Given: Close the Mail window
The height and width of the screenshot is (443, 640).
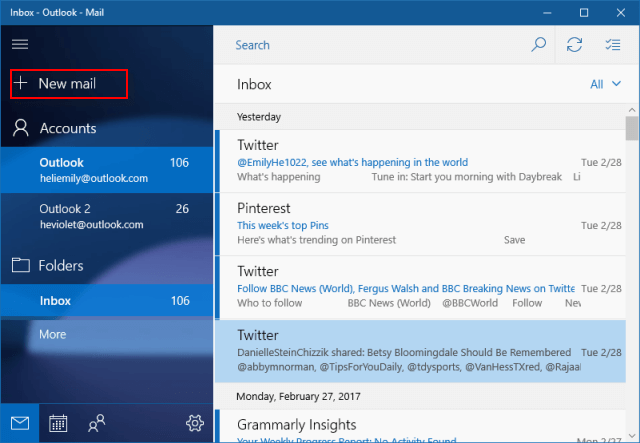Looking at the screenshot, I should 621,13.
